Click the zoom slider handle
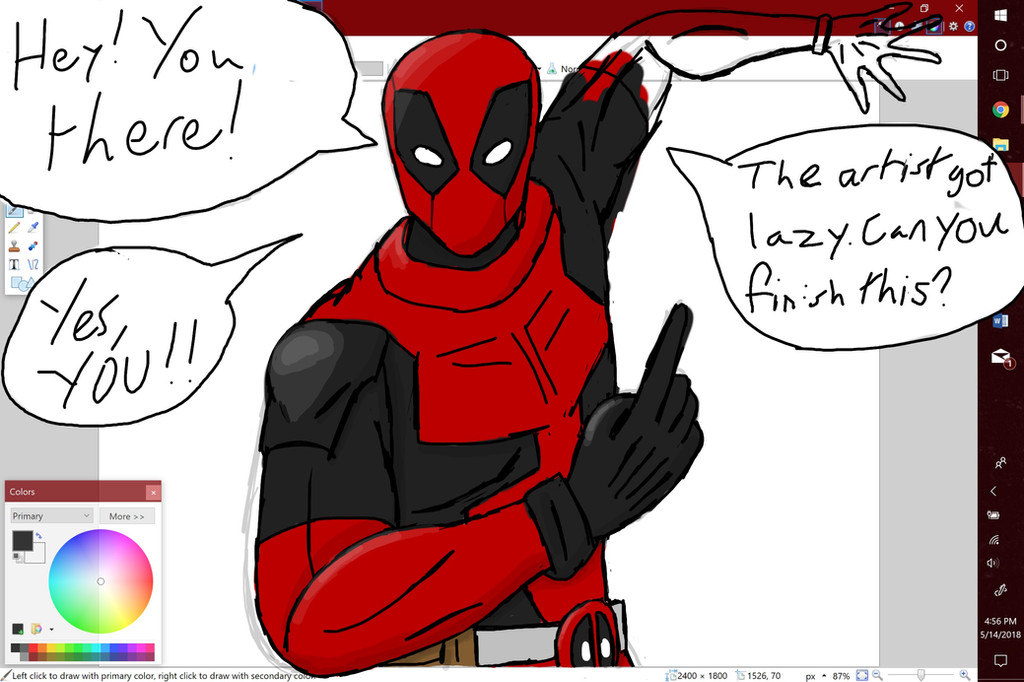Screen dimensions: 1024x682 coord(921,675)
